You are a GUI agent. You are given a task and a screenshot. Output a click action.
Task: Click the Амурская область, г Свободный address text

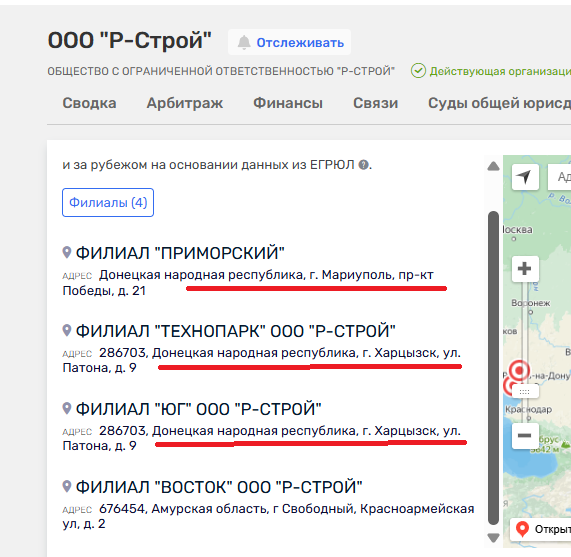tap(268, 516)
